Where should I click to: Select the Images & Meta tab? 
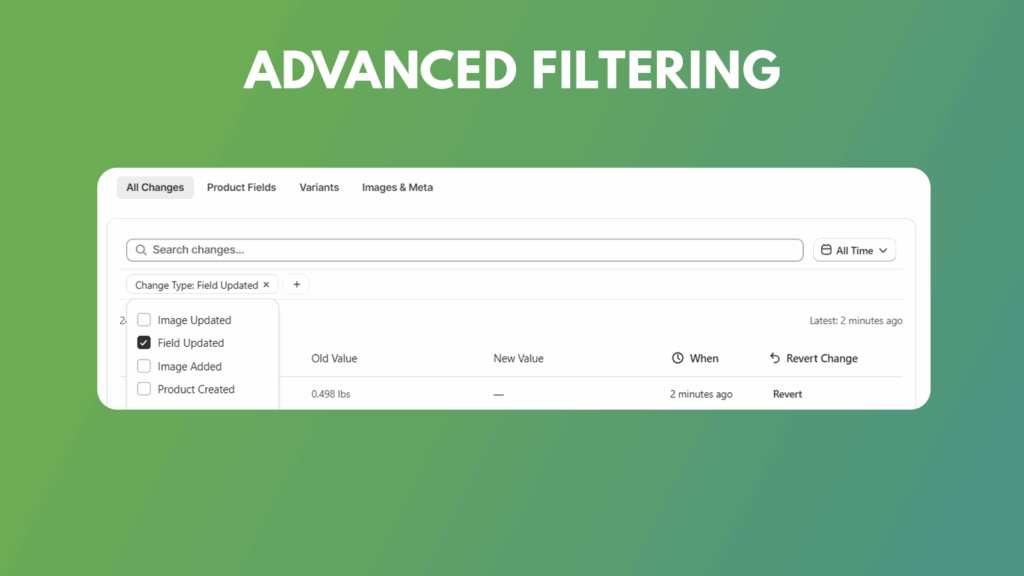397,187
